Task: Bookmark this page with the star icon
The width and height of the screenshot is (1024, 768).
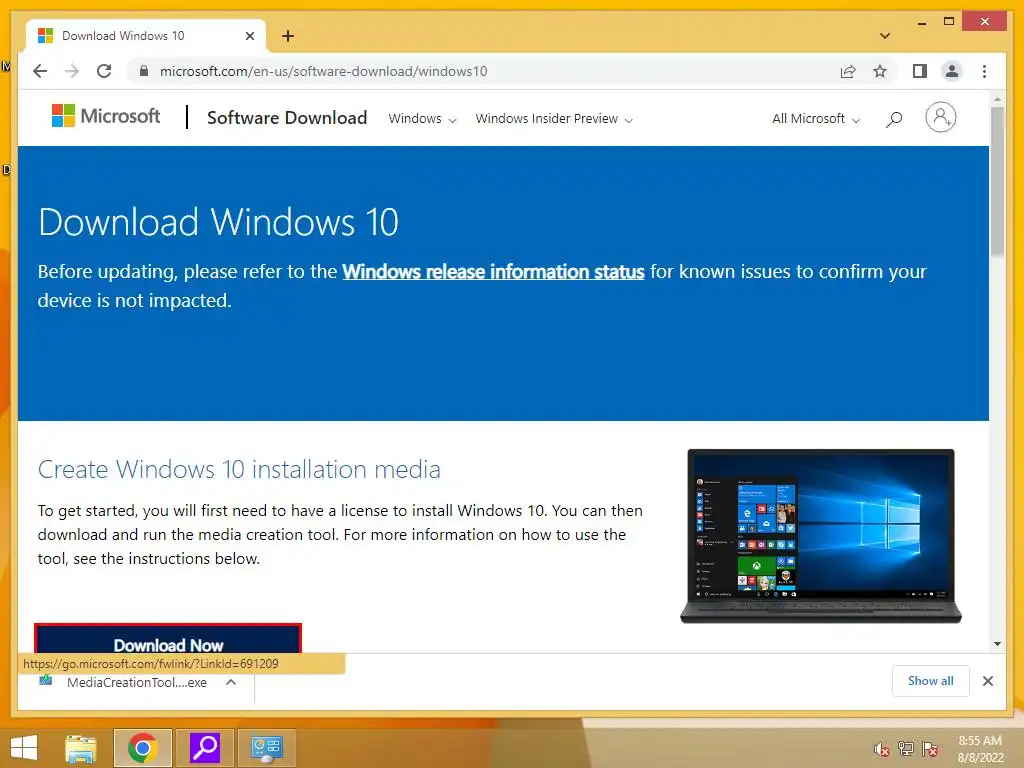Action: tap(880, 71)
